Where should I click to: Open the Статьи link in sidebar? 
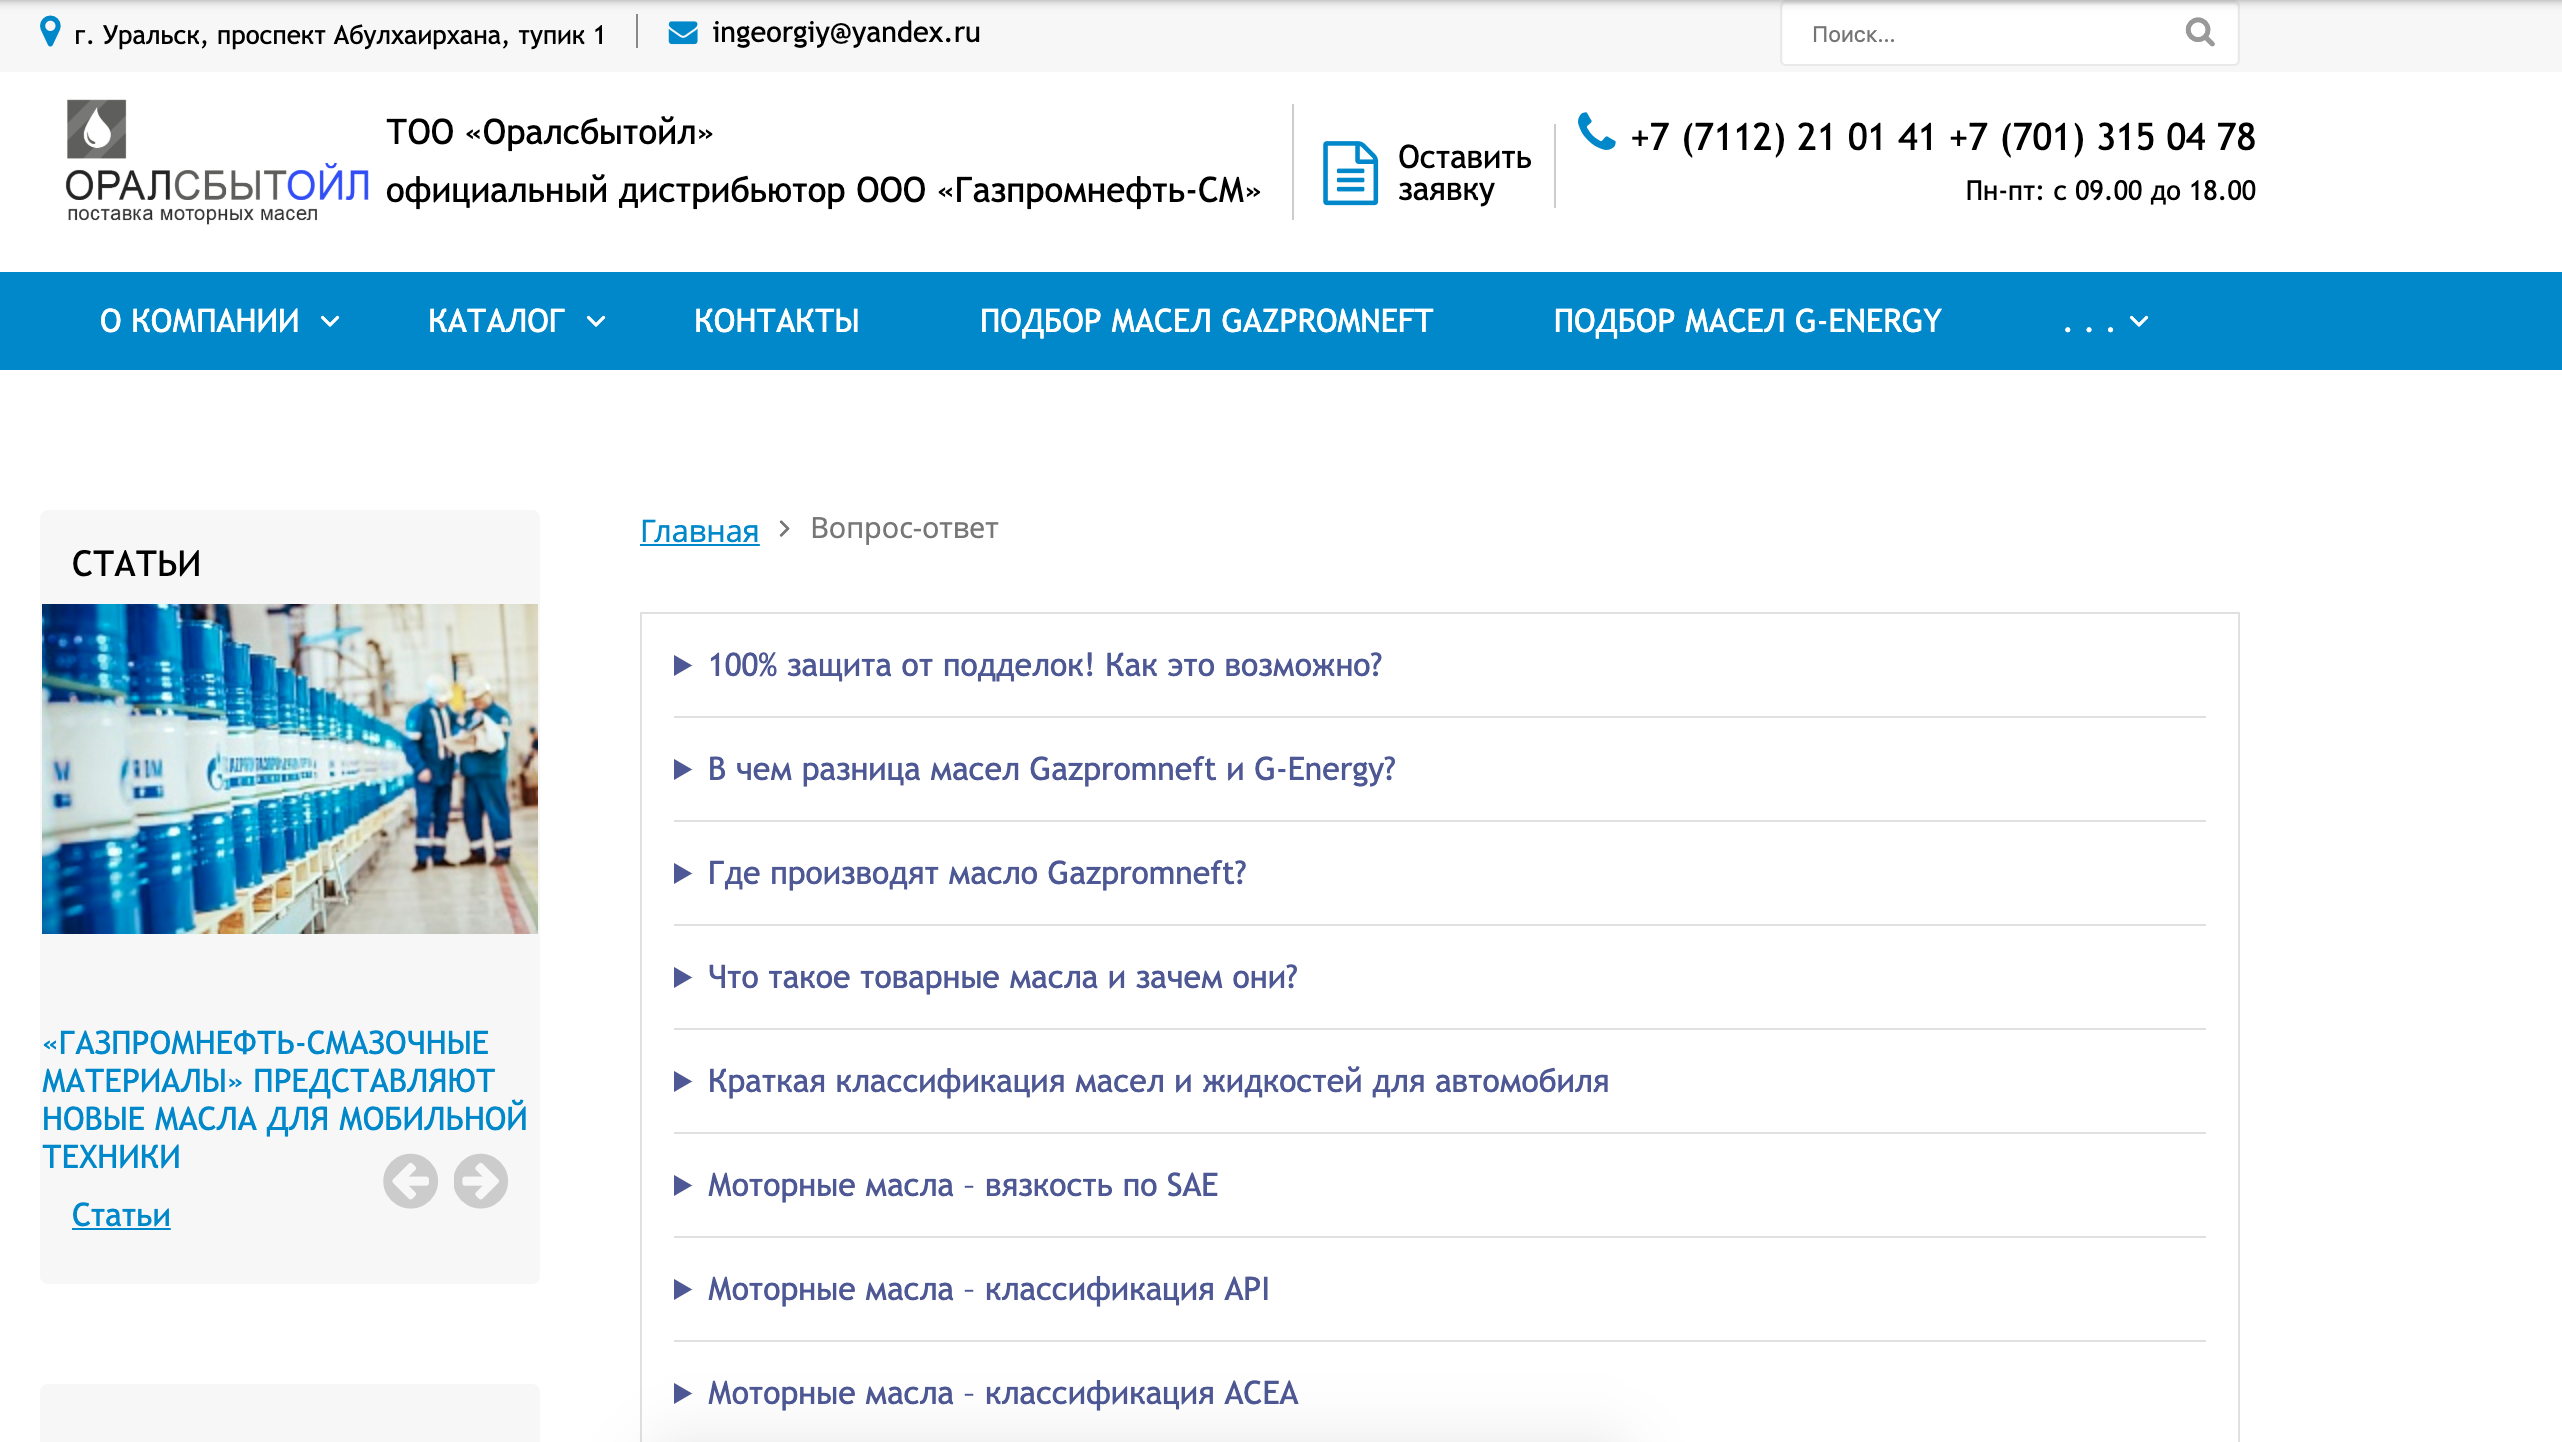point(121,1215)
